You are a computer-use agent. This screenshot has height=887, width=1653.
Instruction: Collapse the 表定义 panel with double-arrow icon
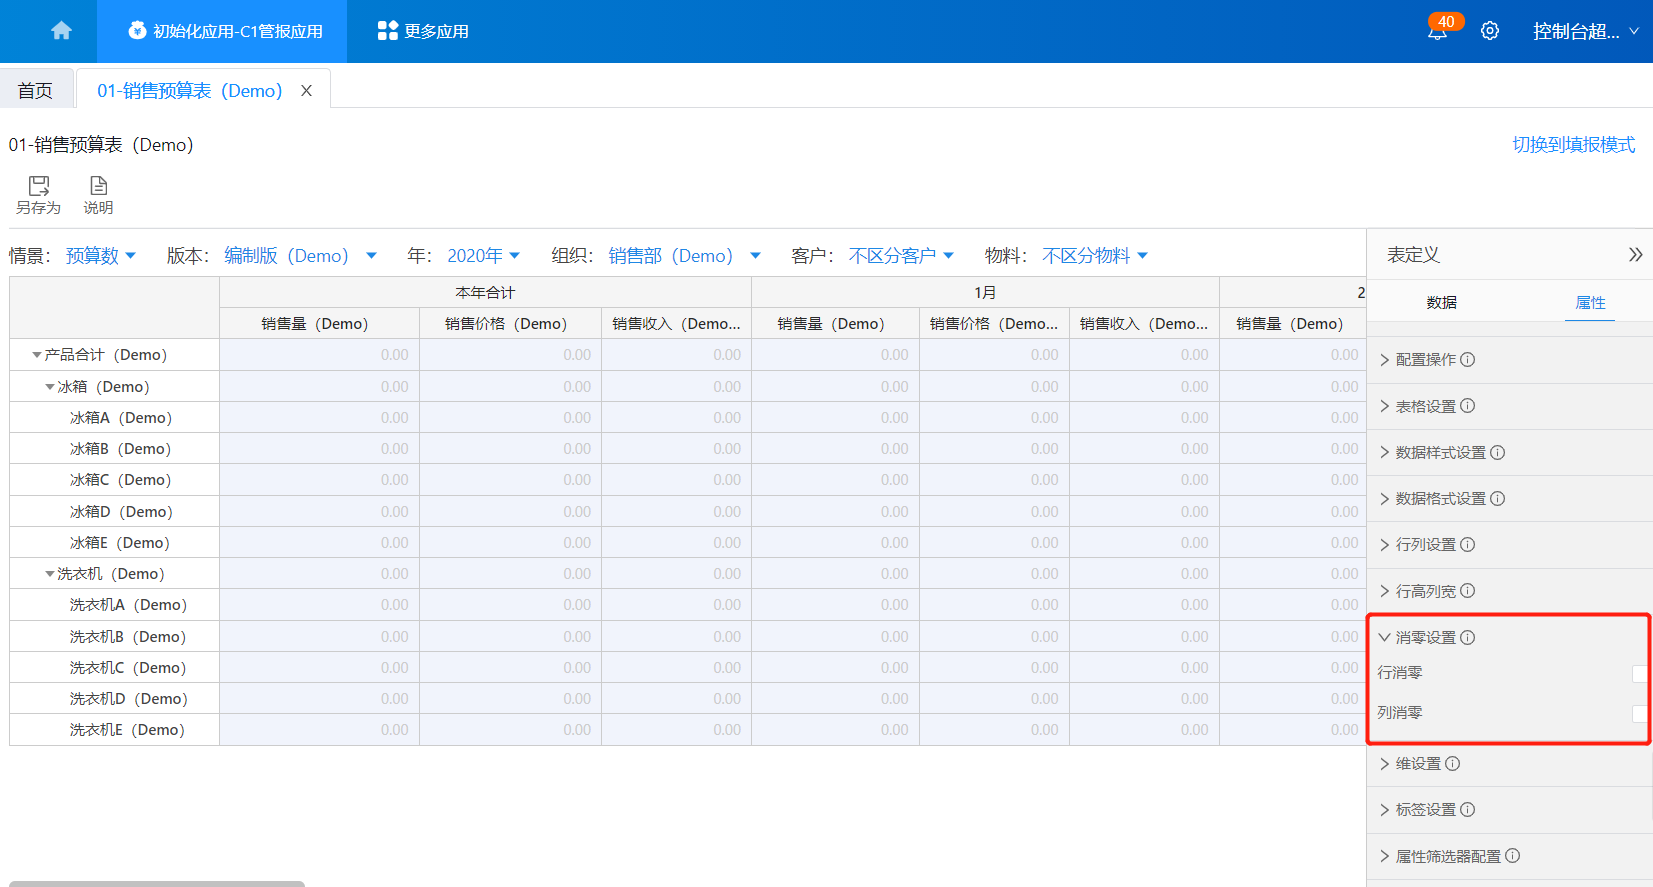(x=1635, y=255)
